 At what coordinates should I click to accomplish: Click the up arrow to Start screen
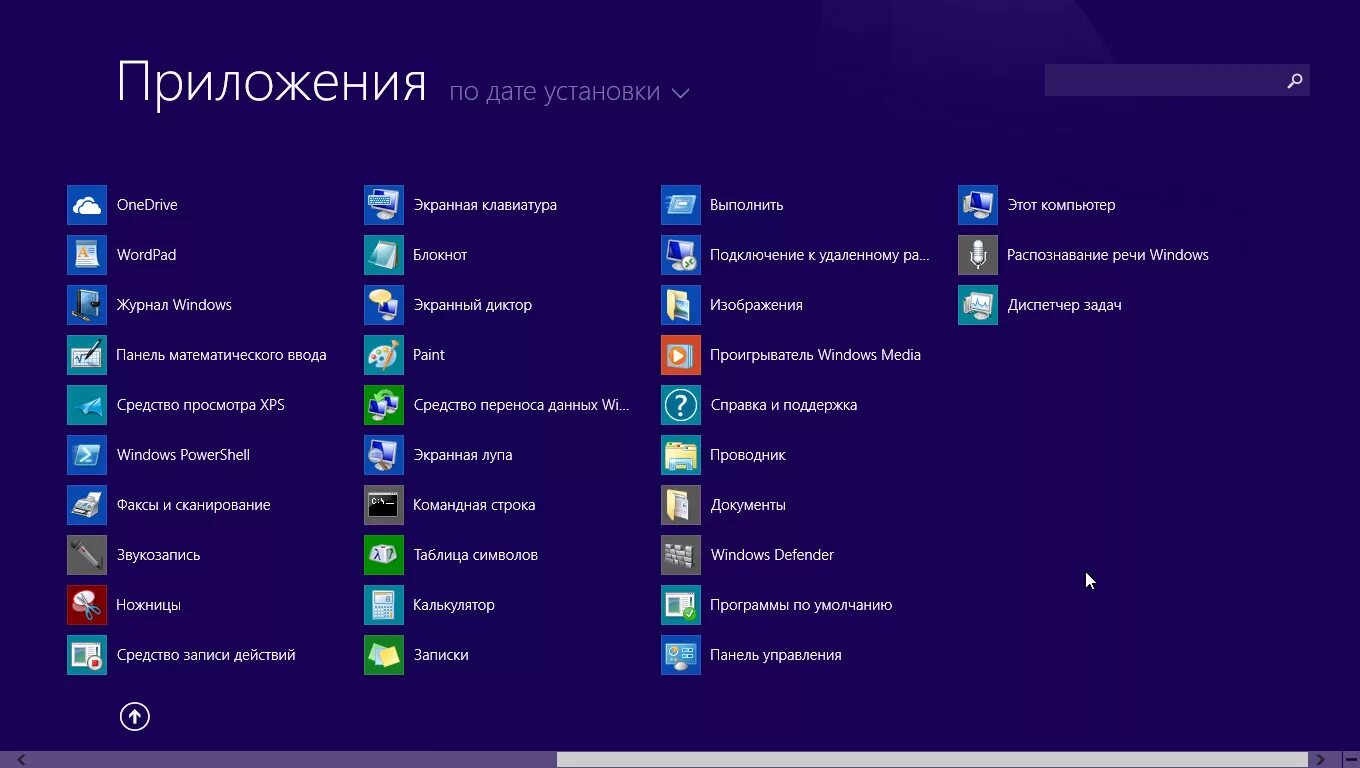tap(135, 716)
